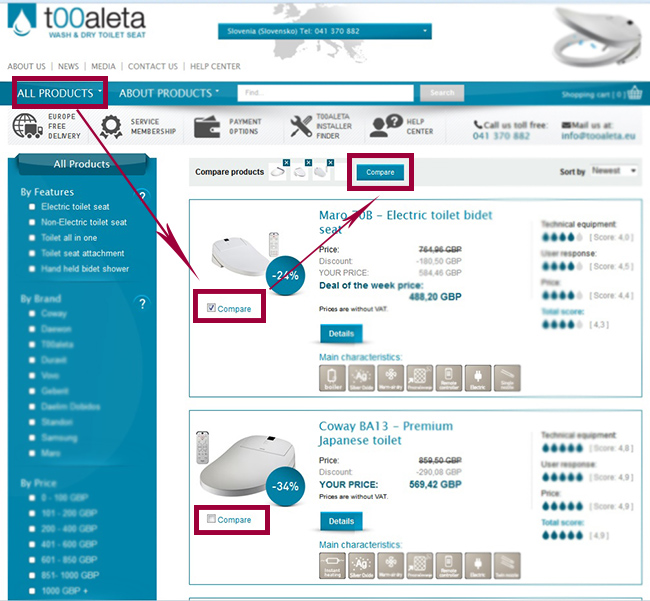The height and width of the screenshot is (601, 650).
Task: Click the Electric plug icon on Maro product
Action: coord(478,378)
